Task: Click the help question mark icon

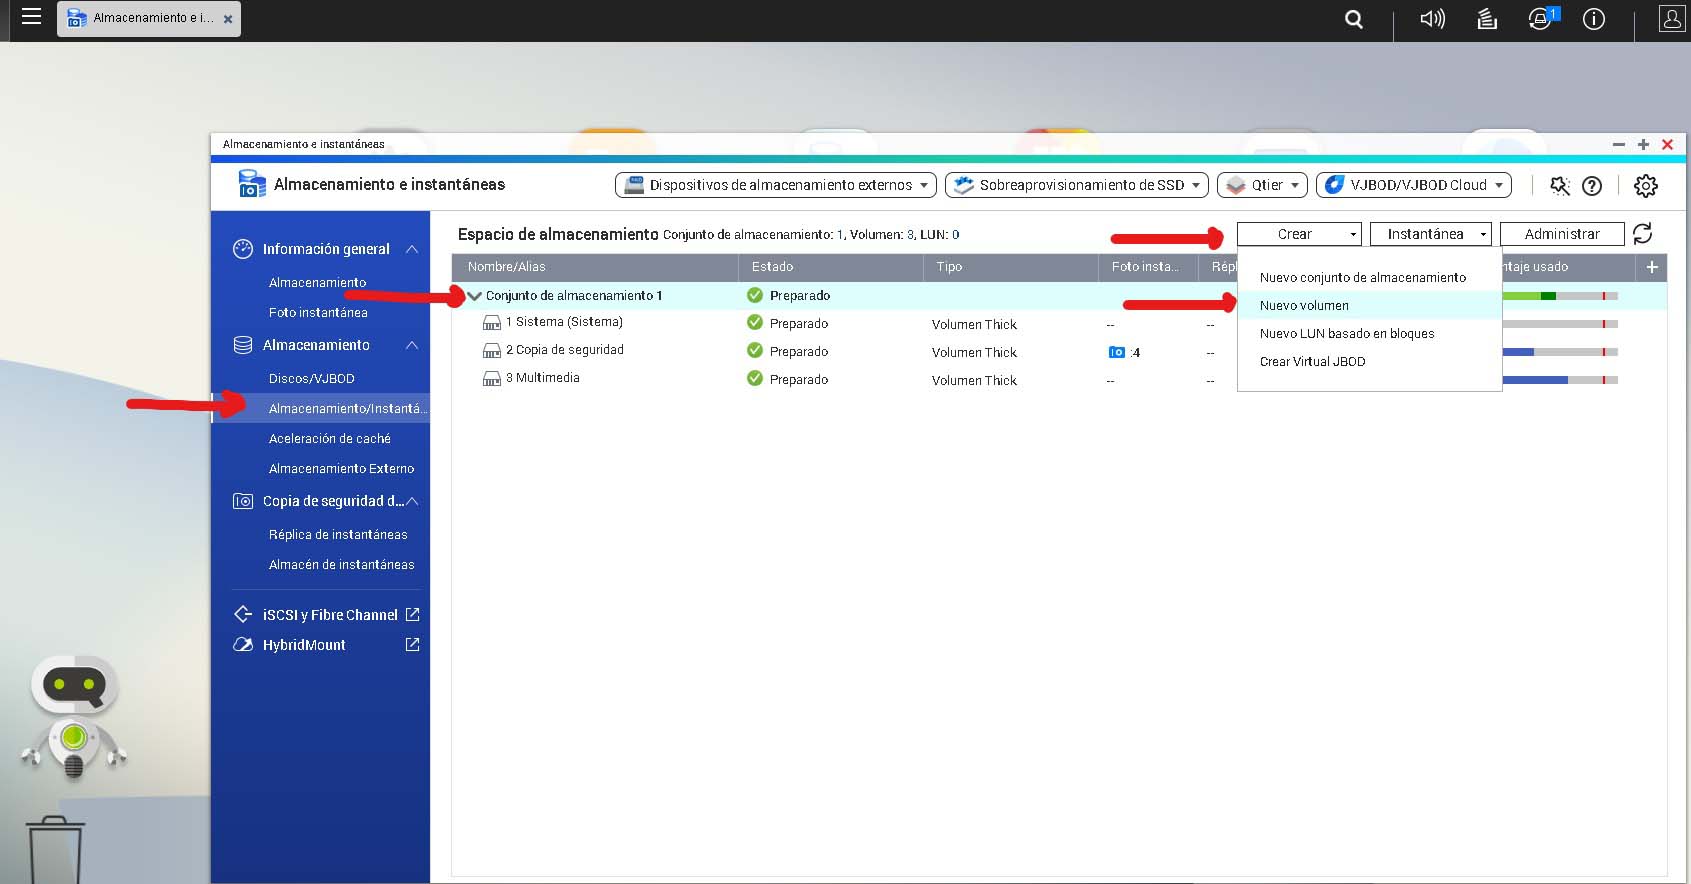Action: tap(1592, 185)
